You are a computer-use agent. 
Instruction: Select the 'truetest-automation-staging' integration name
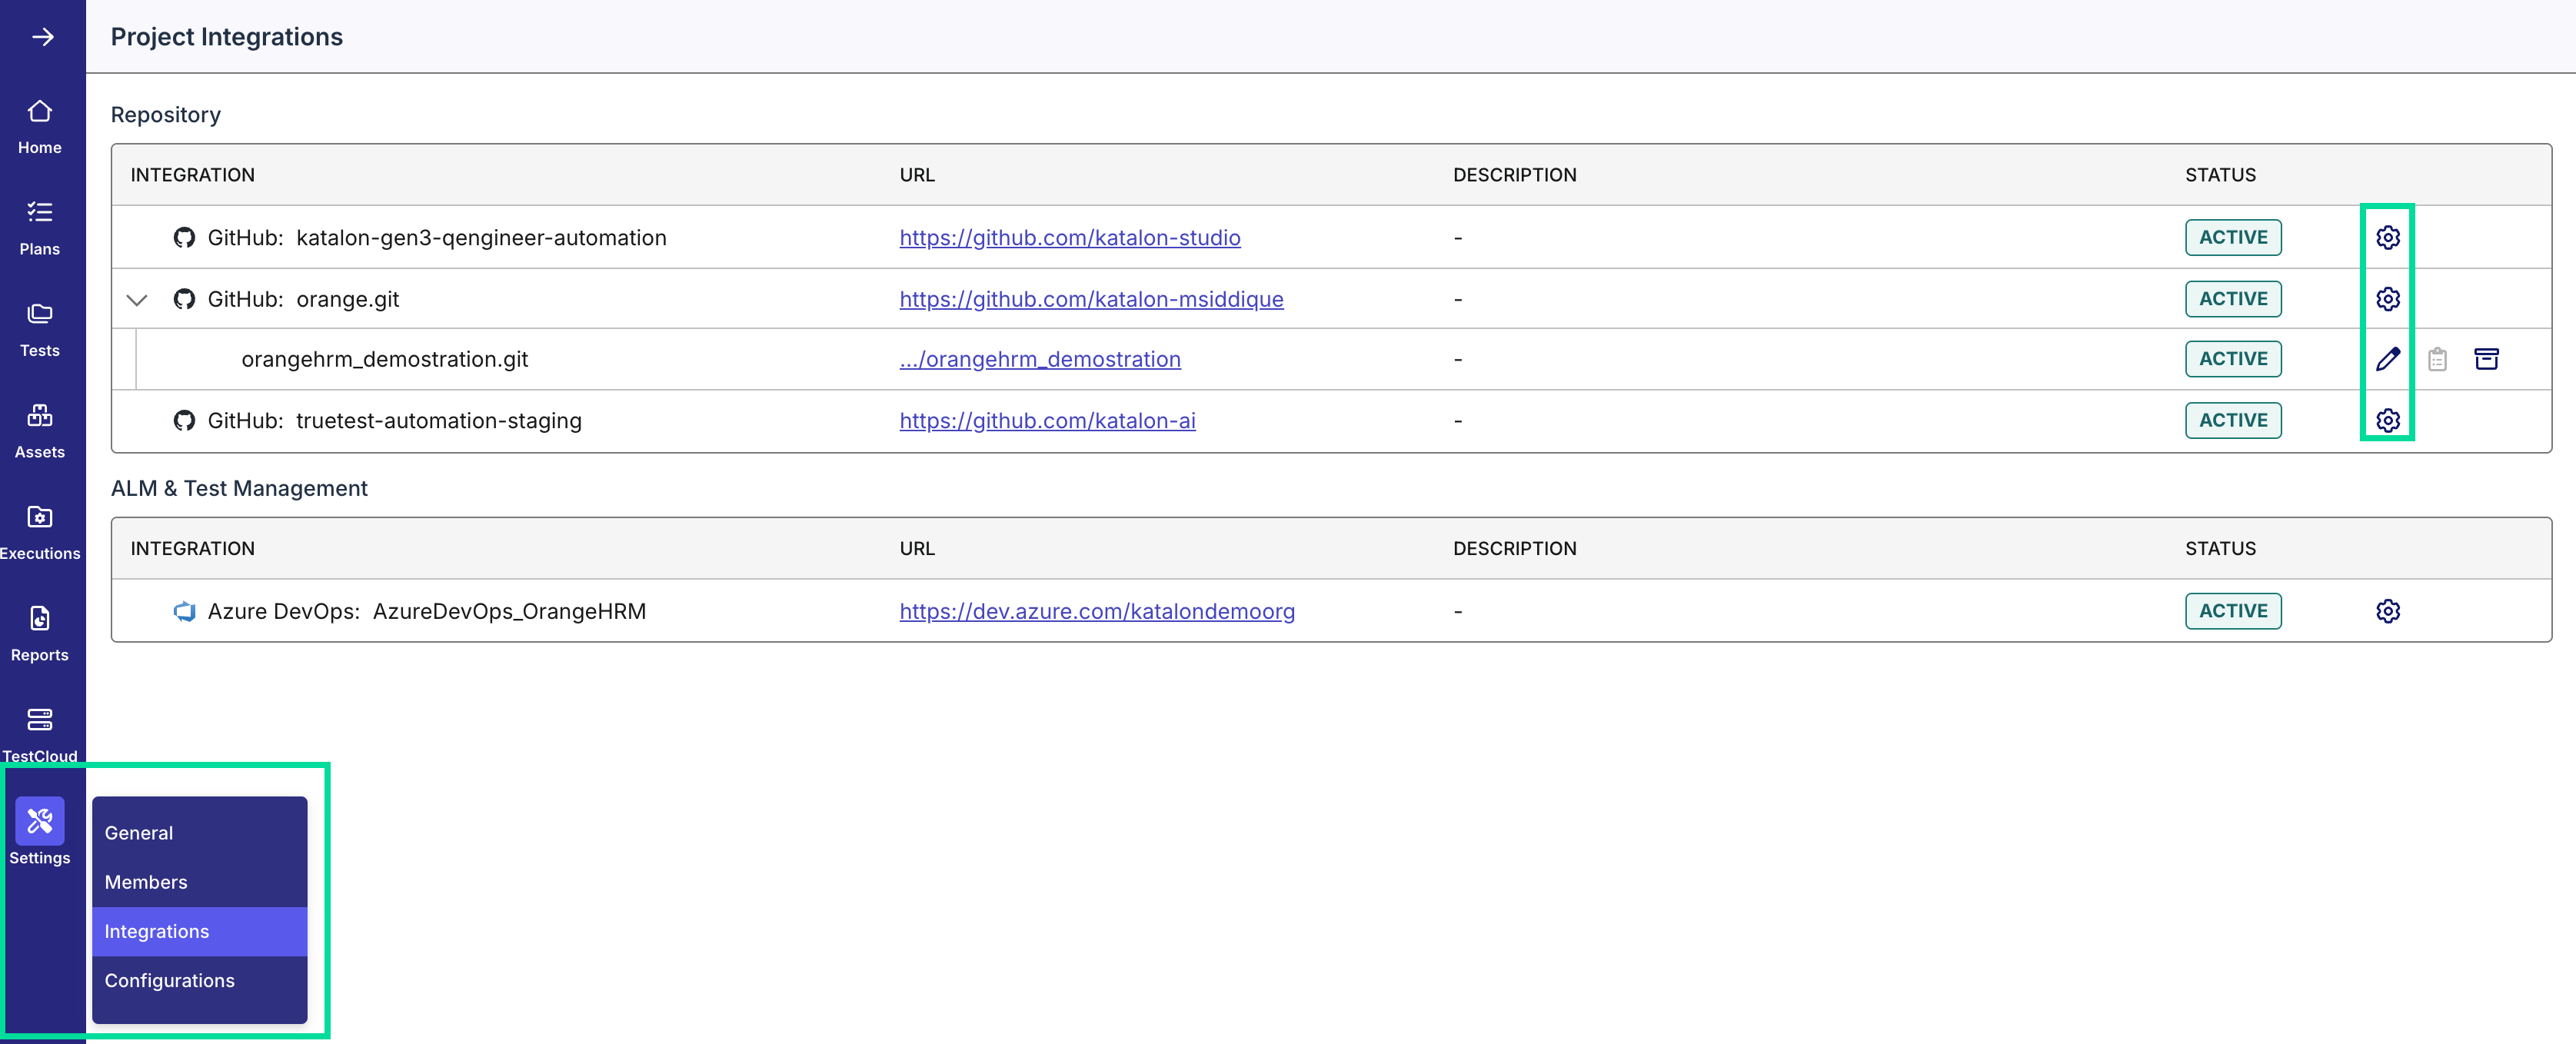[x=438, y=420]
